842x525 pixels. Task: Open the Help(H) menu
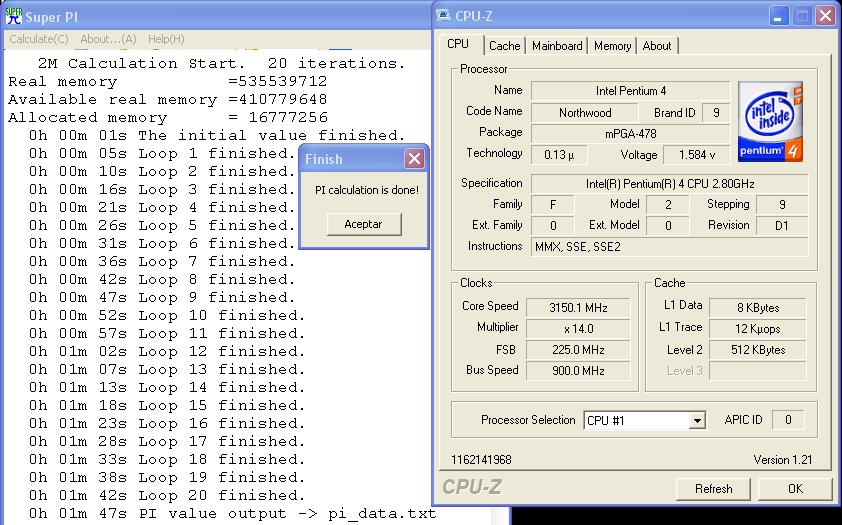[x=166, y=39]
